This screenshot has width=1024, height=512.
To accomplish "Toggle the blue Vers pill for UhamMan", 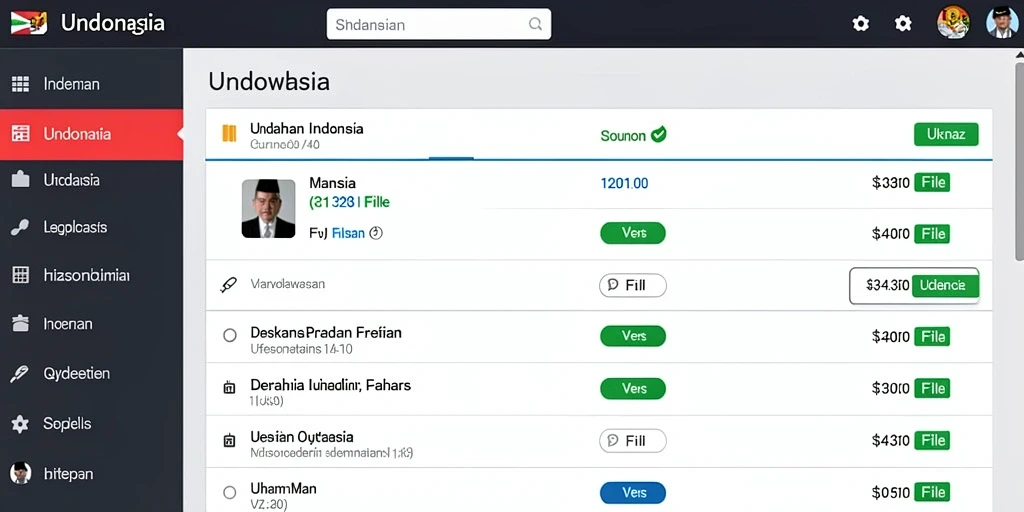I will coord(633,492).
